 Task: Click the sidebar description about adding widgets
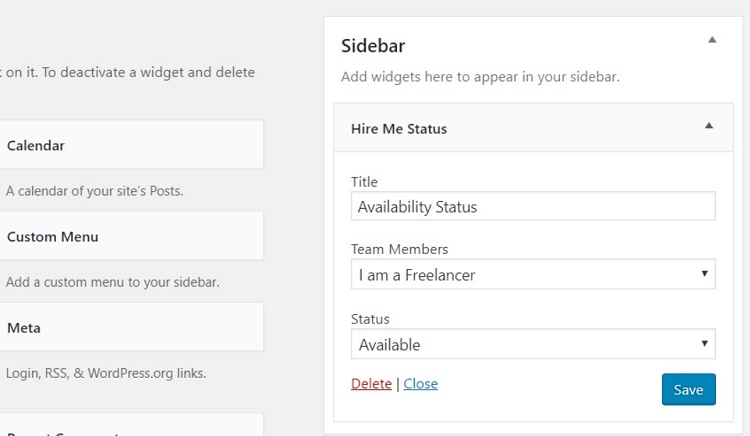click(480, 77)
